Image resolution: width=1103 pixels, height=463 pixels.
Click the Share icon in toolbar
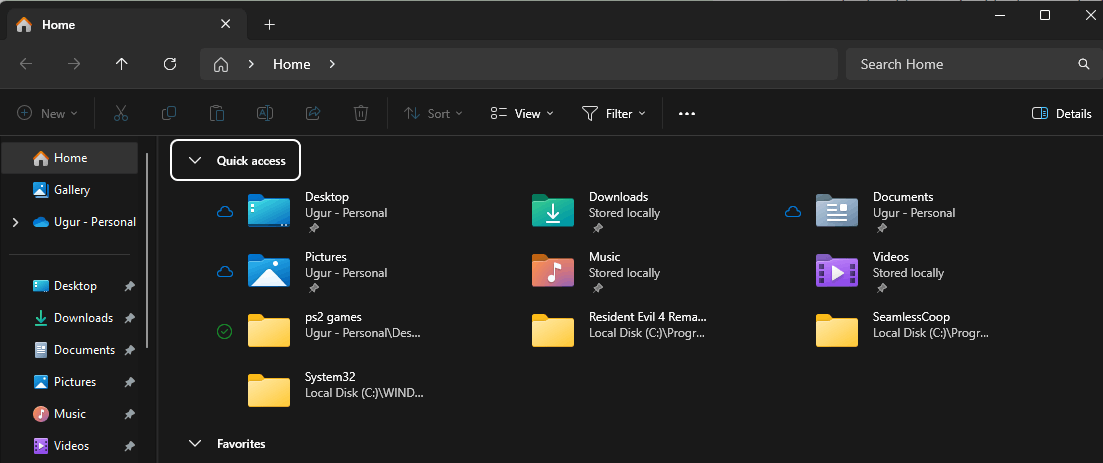click(313, 113)
